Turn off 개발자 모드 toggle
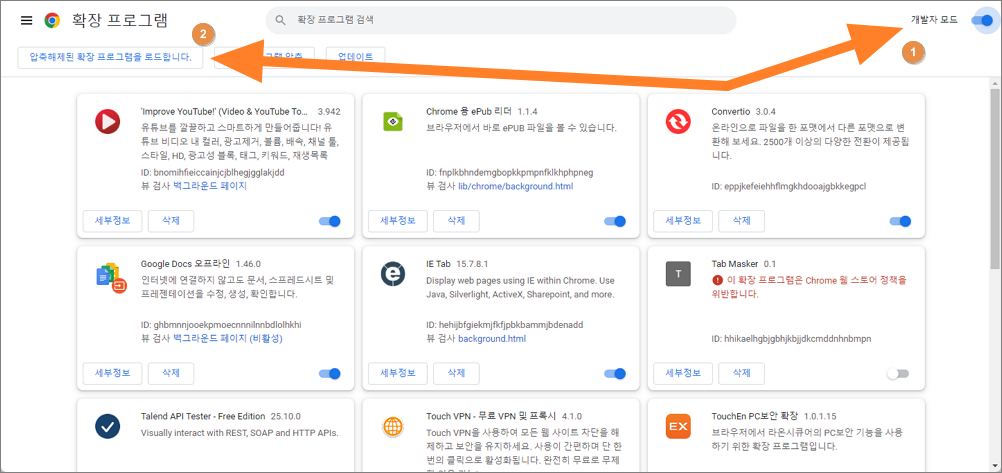This screenshot has height=473, width=1002. click(x=982, y=20)
